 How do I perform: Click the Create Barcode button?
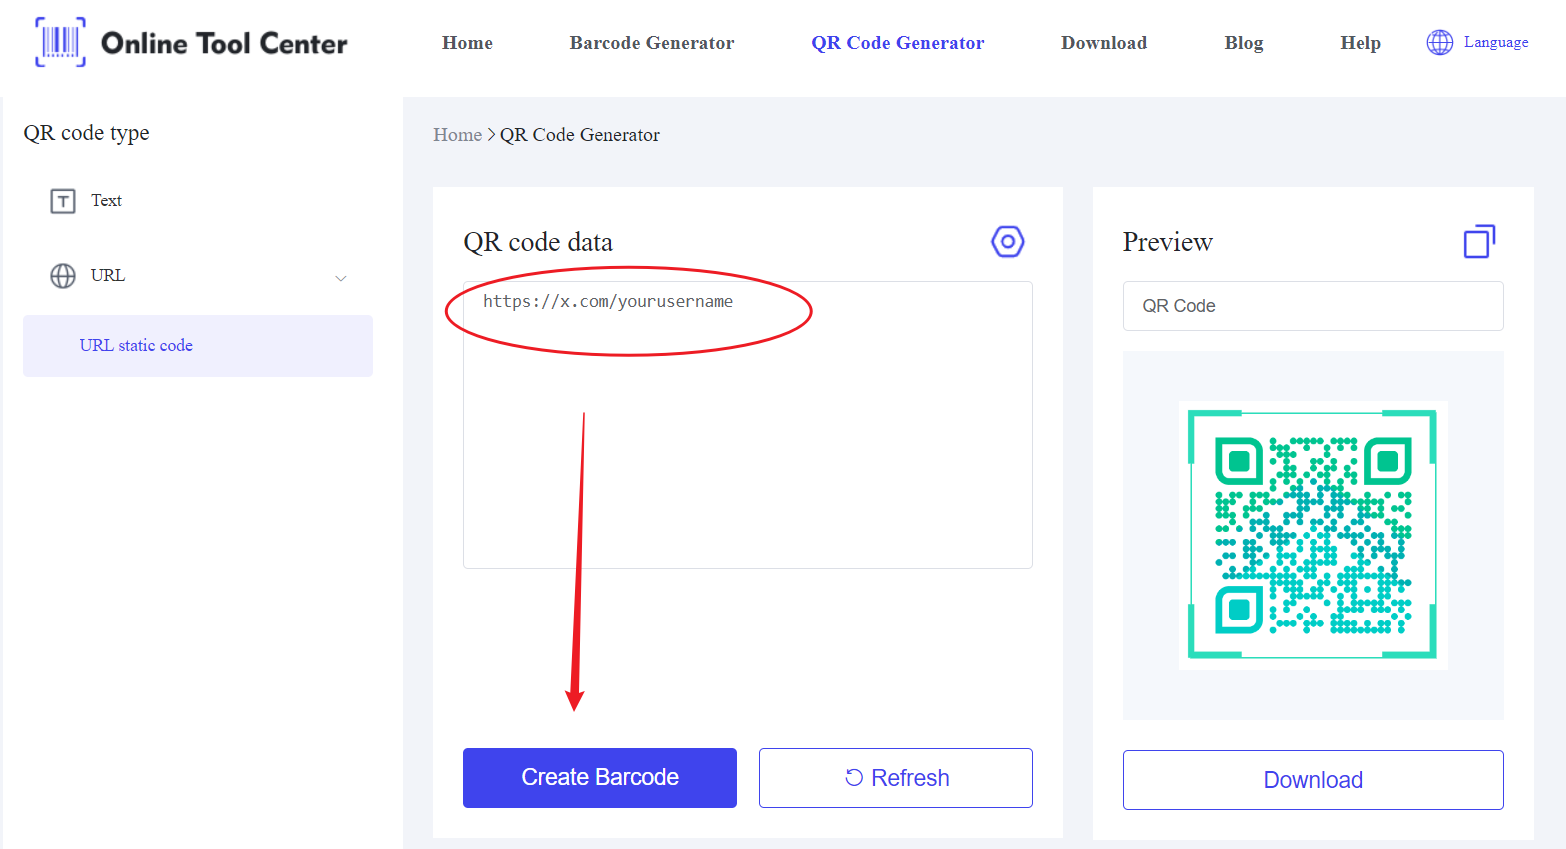600,778
